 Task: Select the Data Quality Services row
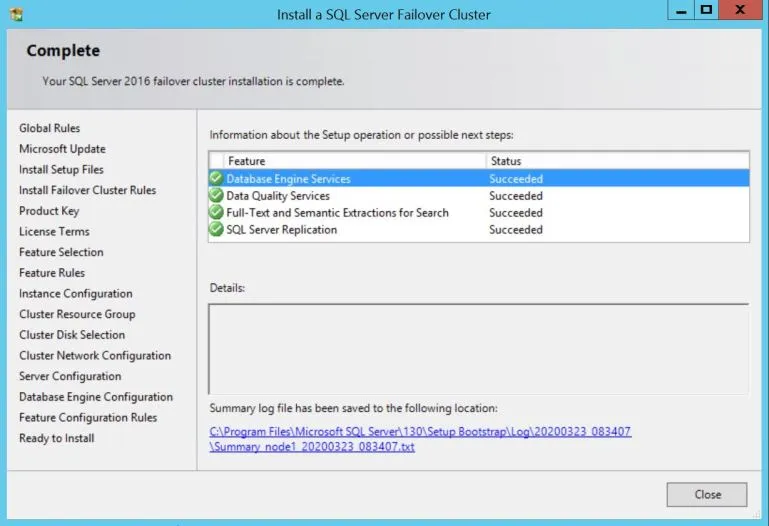point(479,196)
